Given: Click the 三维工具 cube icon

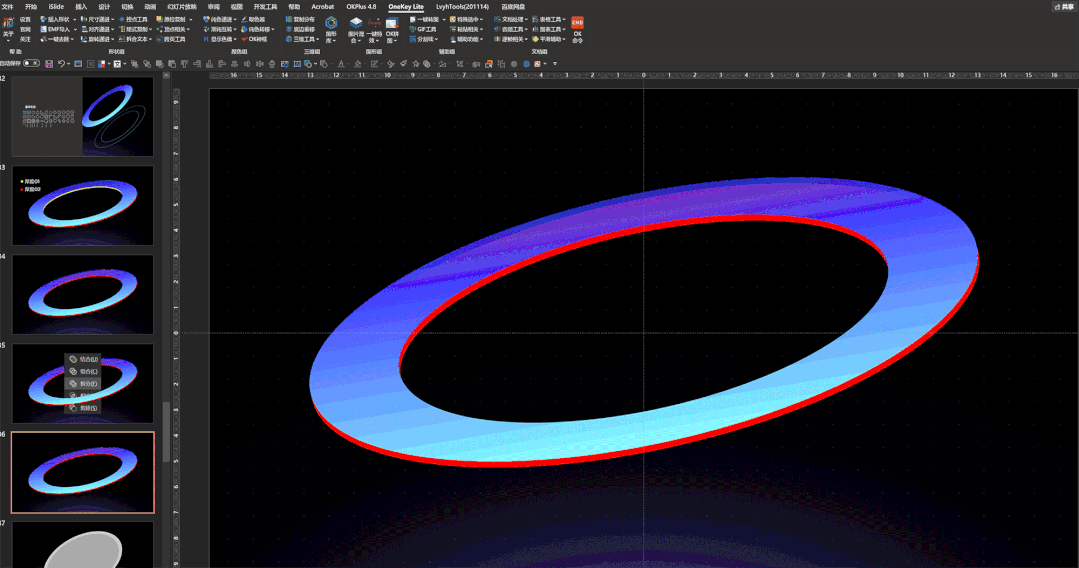Looking at the screenshot, I should click(289, 39).
